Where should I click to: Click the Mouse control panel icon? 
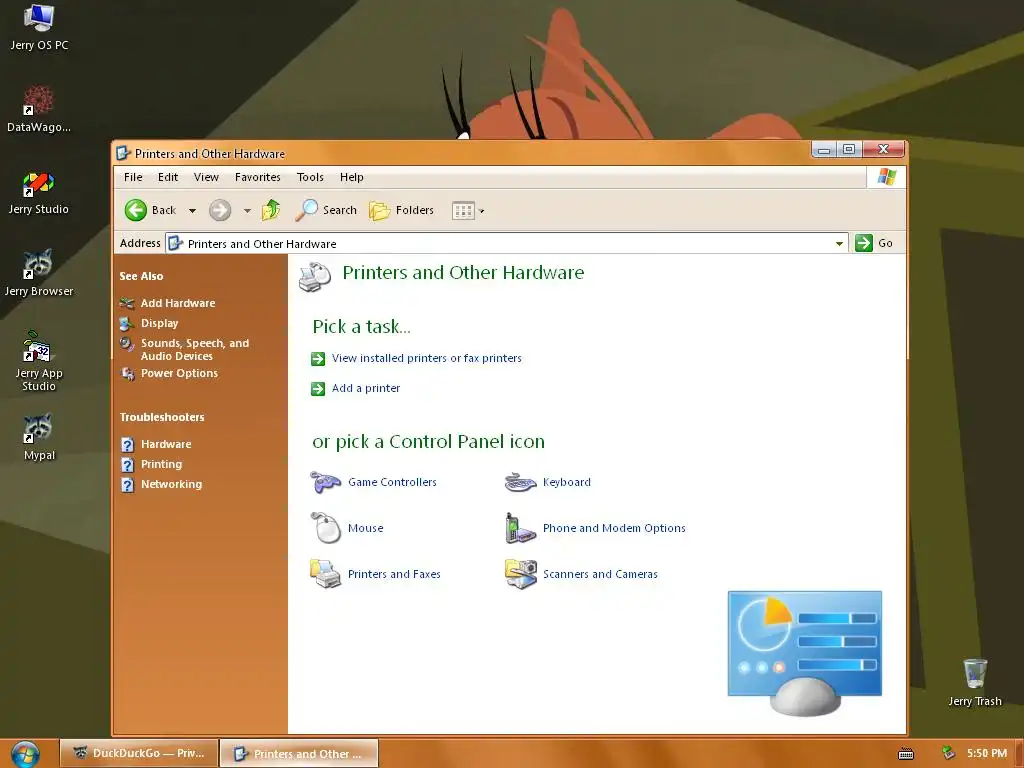(x=325, y=528)
